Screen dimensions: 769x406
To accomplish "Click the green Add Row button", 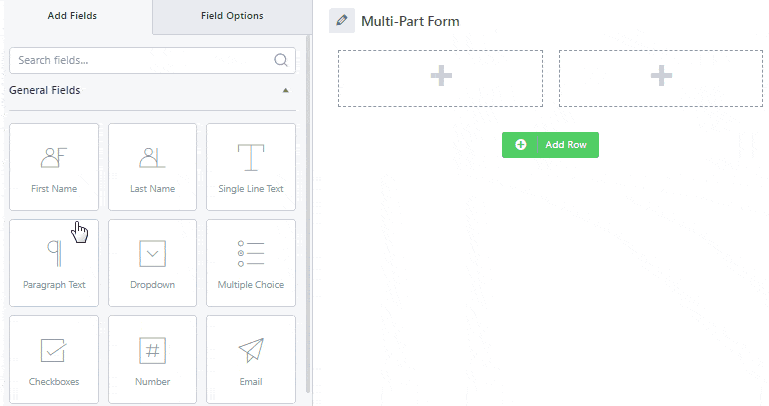I will [550, 145].
